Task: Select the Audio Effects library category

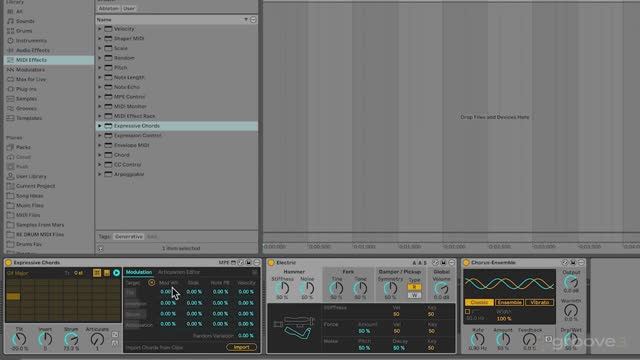Action: 33,50
